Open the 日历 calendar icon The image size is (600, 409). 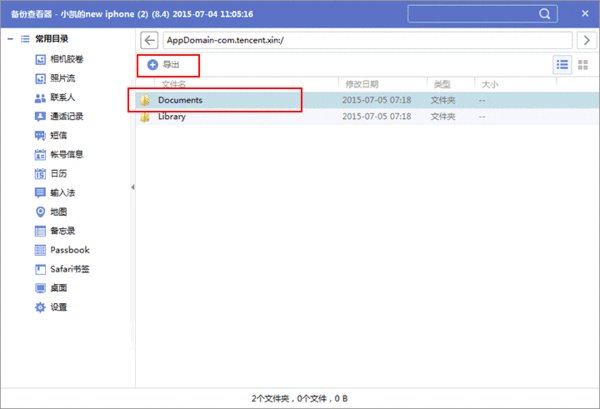[40, 173]
